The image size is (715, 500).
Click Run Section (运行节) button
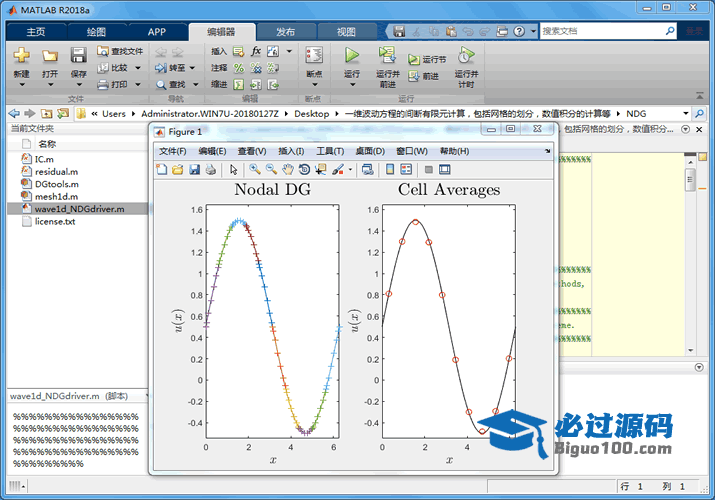click(427, 59)
